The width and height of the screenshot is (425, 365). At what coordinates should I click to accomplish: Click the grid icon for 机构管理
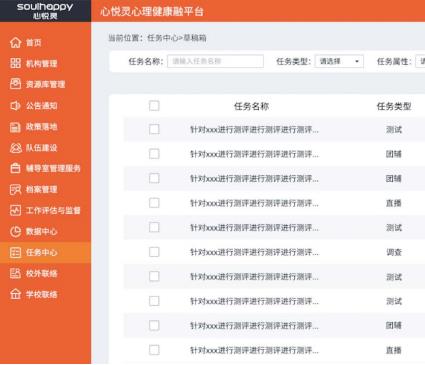click(16, 63)
